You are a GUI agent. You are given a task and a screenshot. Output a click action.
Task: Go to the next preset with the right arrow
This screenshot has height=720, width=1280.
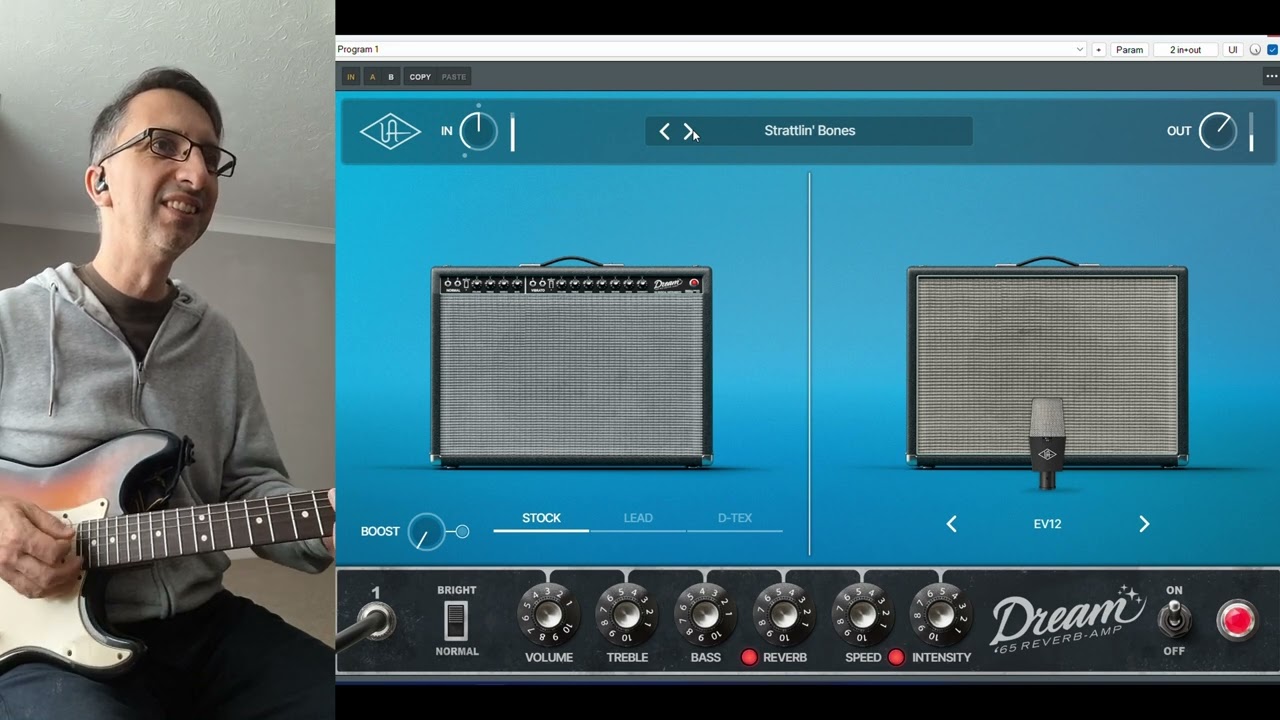[x=689, y=131]
